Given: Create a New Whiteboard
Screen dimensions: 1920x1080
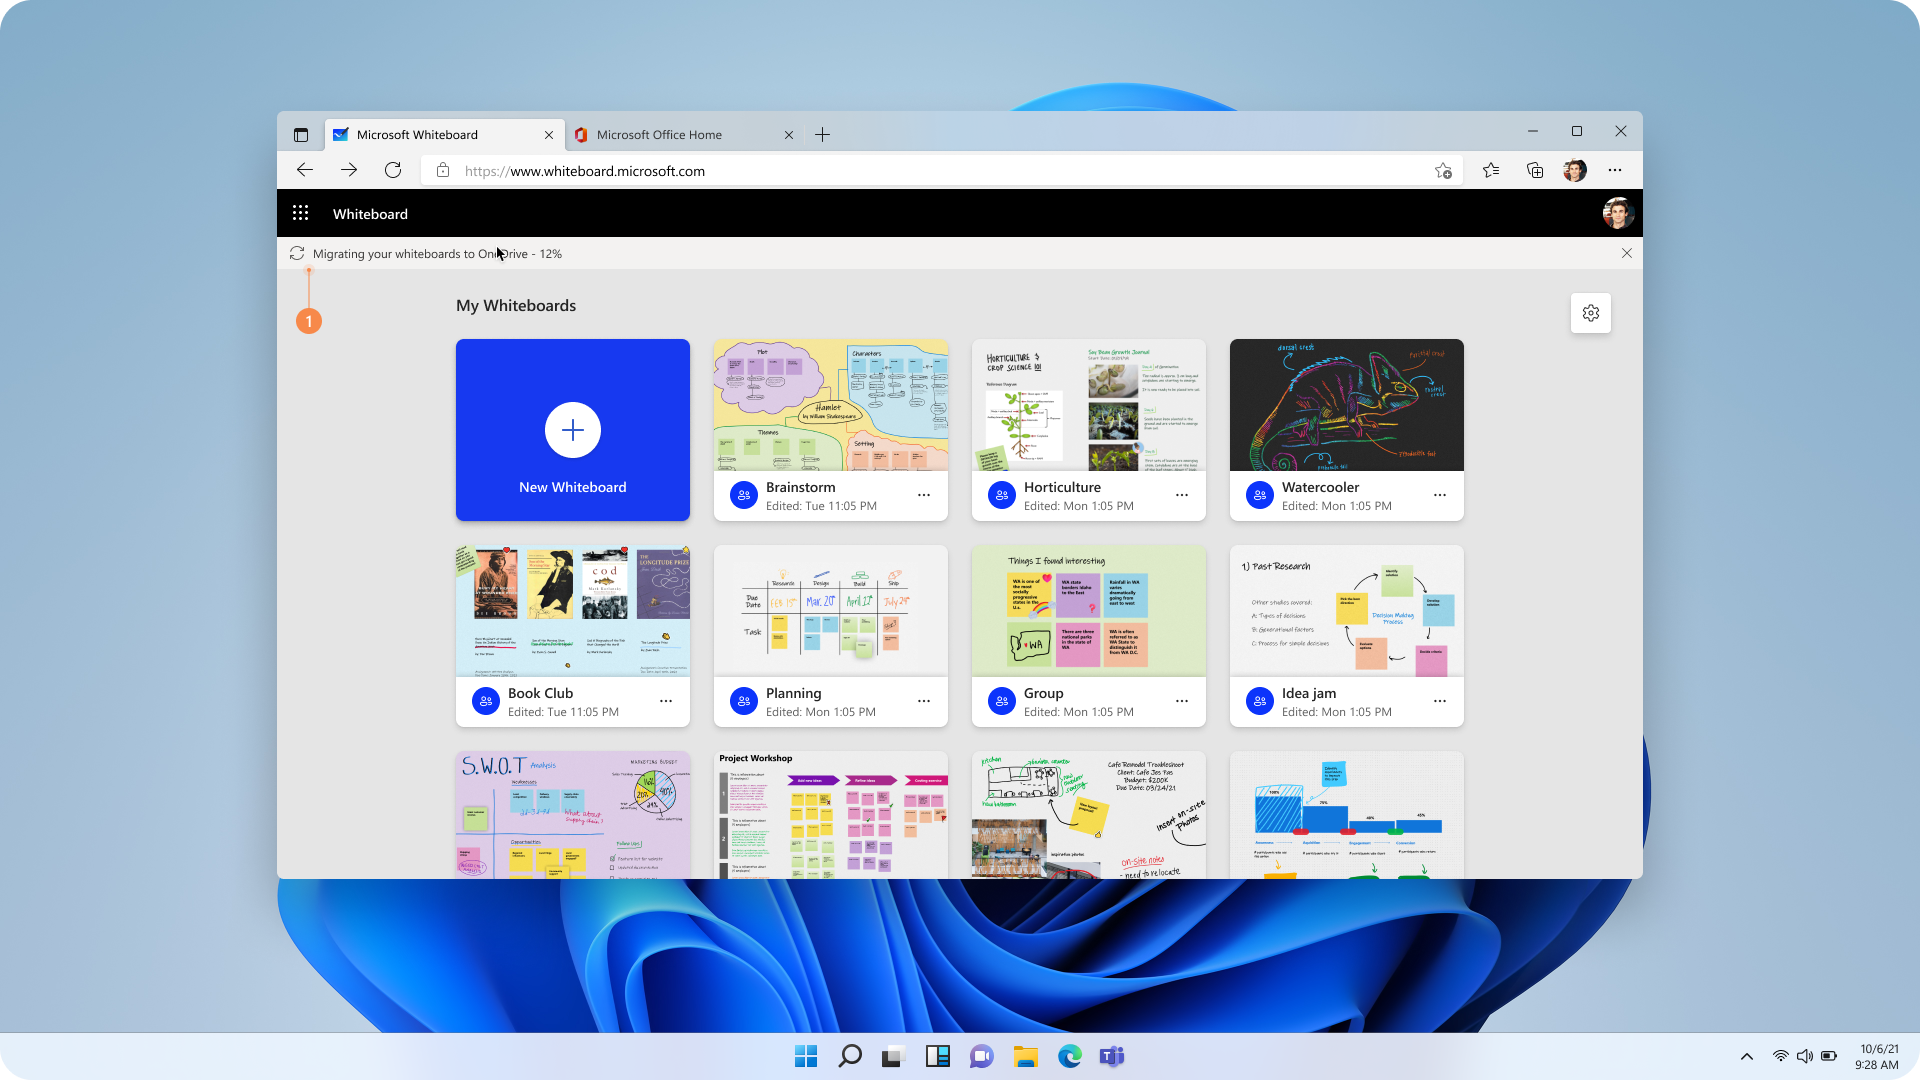Looking at the screenshot, I should [572, 430].
